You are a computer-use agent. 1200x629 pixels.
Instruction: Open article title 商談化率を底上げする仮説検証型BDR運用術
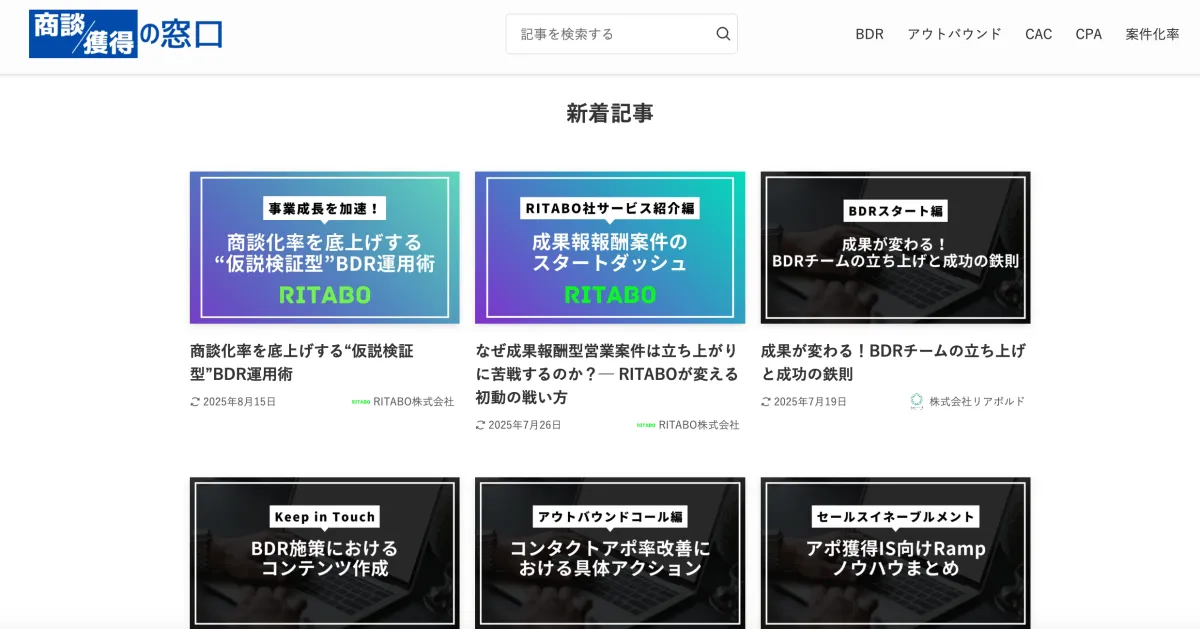pos(301,362)
